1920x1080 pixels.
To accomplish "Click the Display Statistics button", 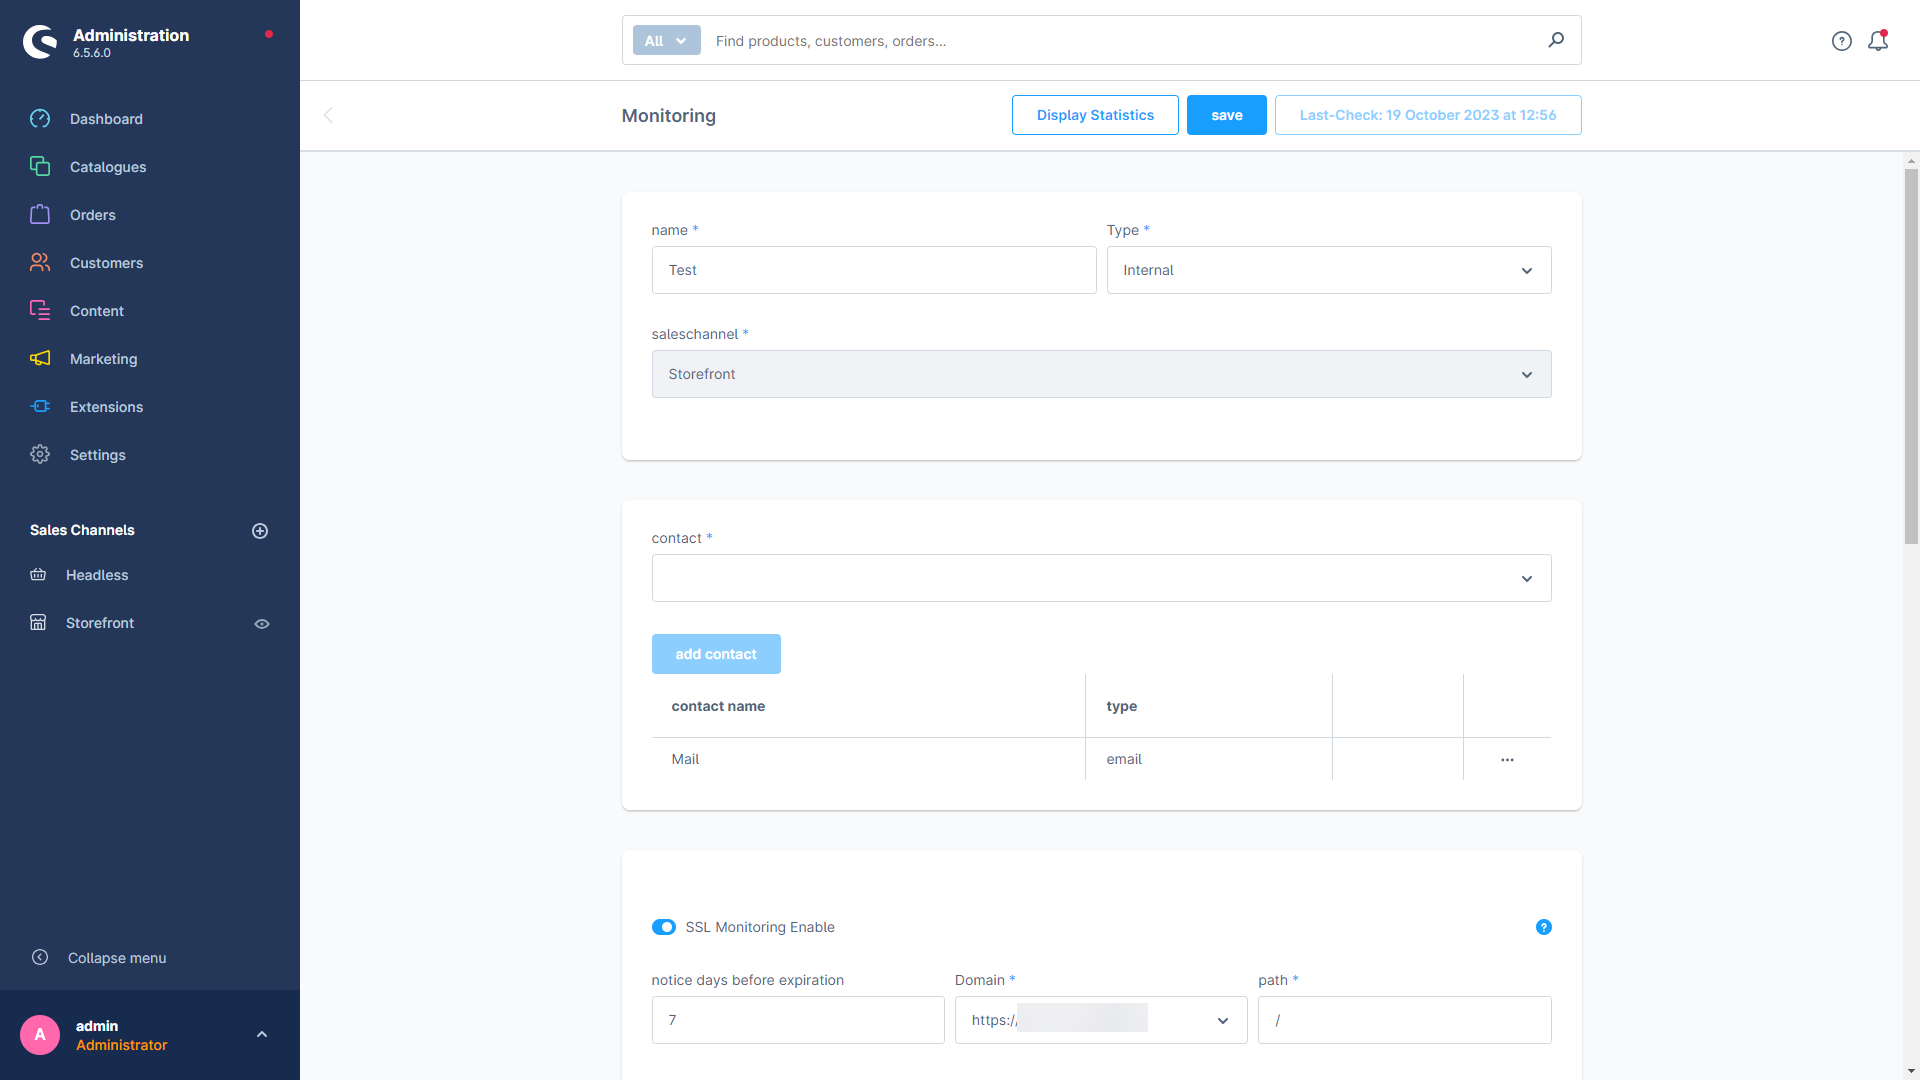I will (1095, 115).
